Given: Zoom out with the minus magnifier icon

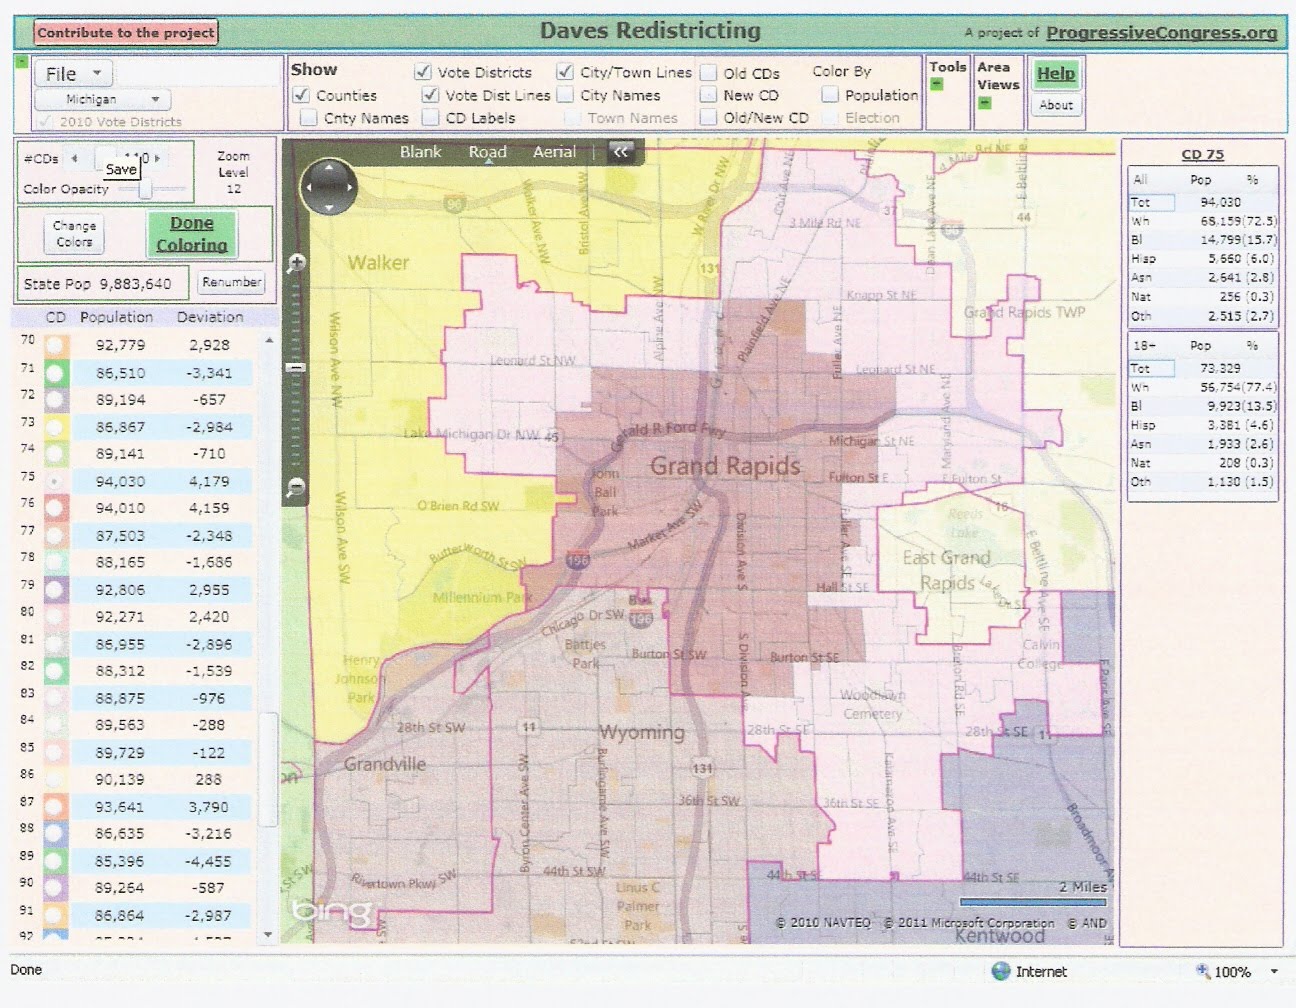Looking at the screenshot, I should tap(296, 488).
